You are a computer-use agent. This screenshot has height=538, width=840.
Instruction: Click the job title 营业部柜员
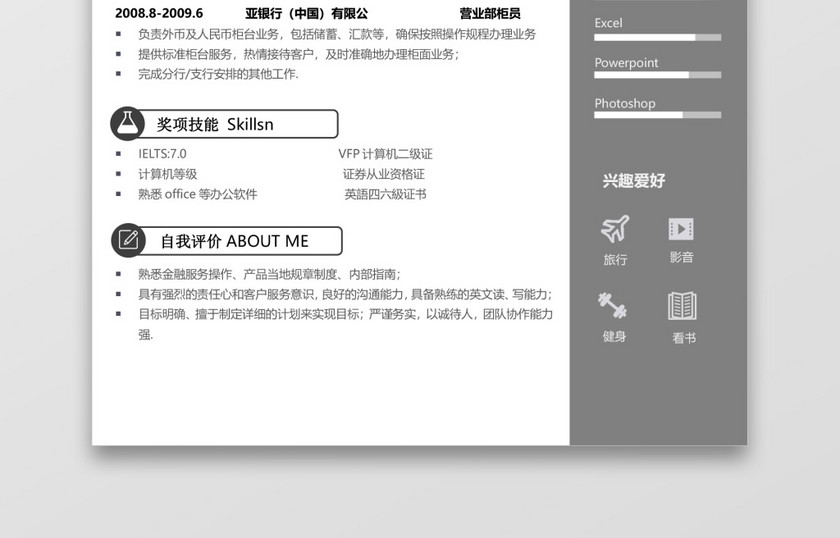coord(490,13)
